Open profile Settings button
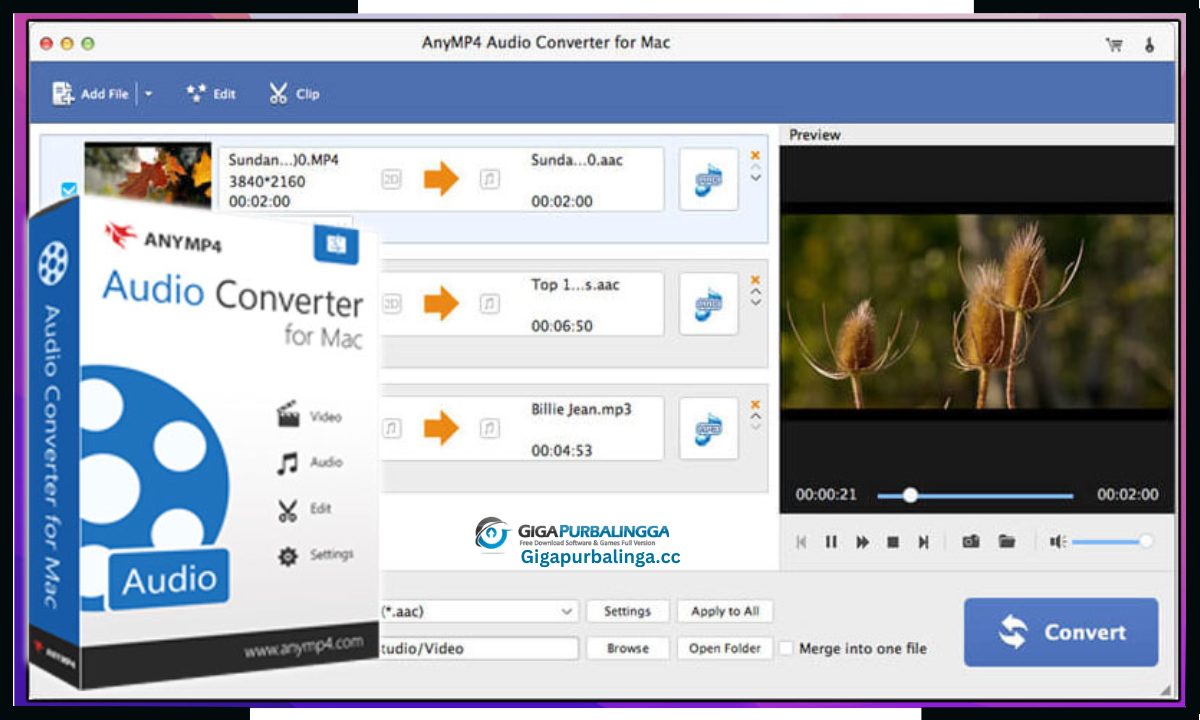This screenshot has width=1200, height=720. (628, 611)
